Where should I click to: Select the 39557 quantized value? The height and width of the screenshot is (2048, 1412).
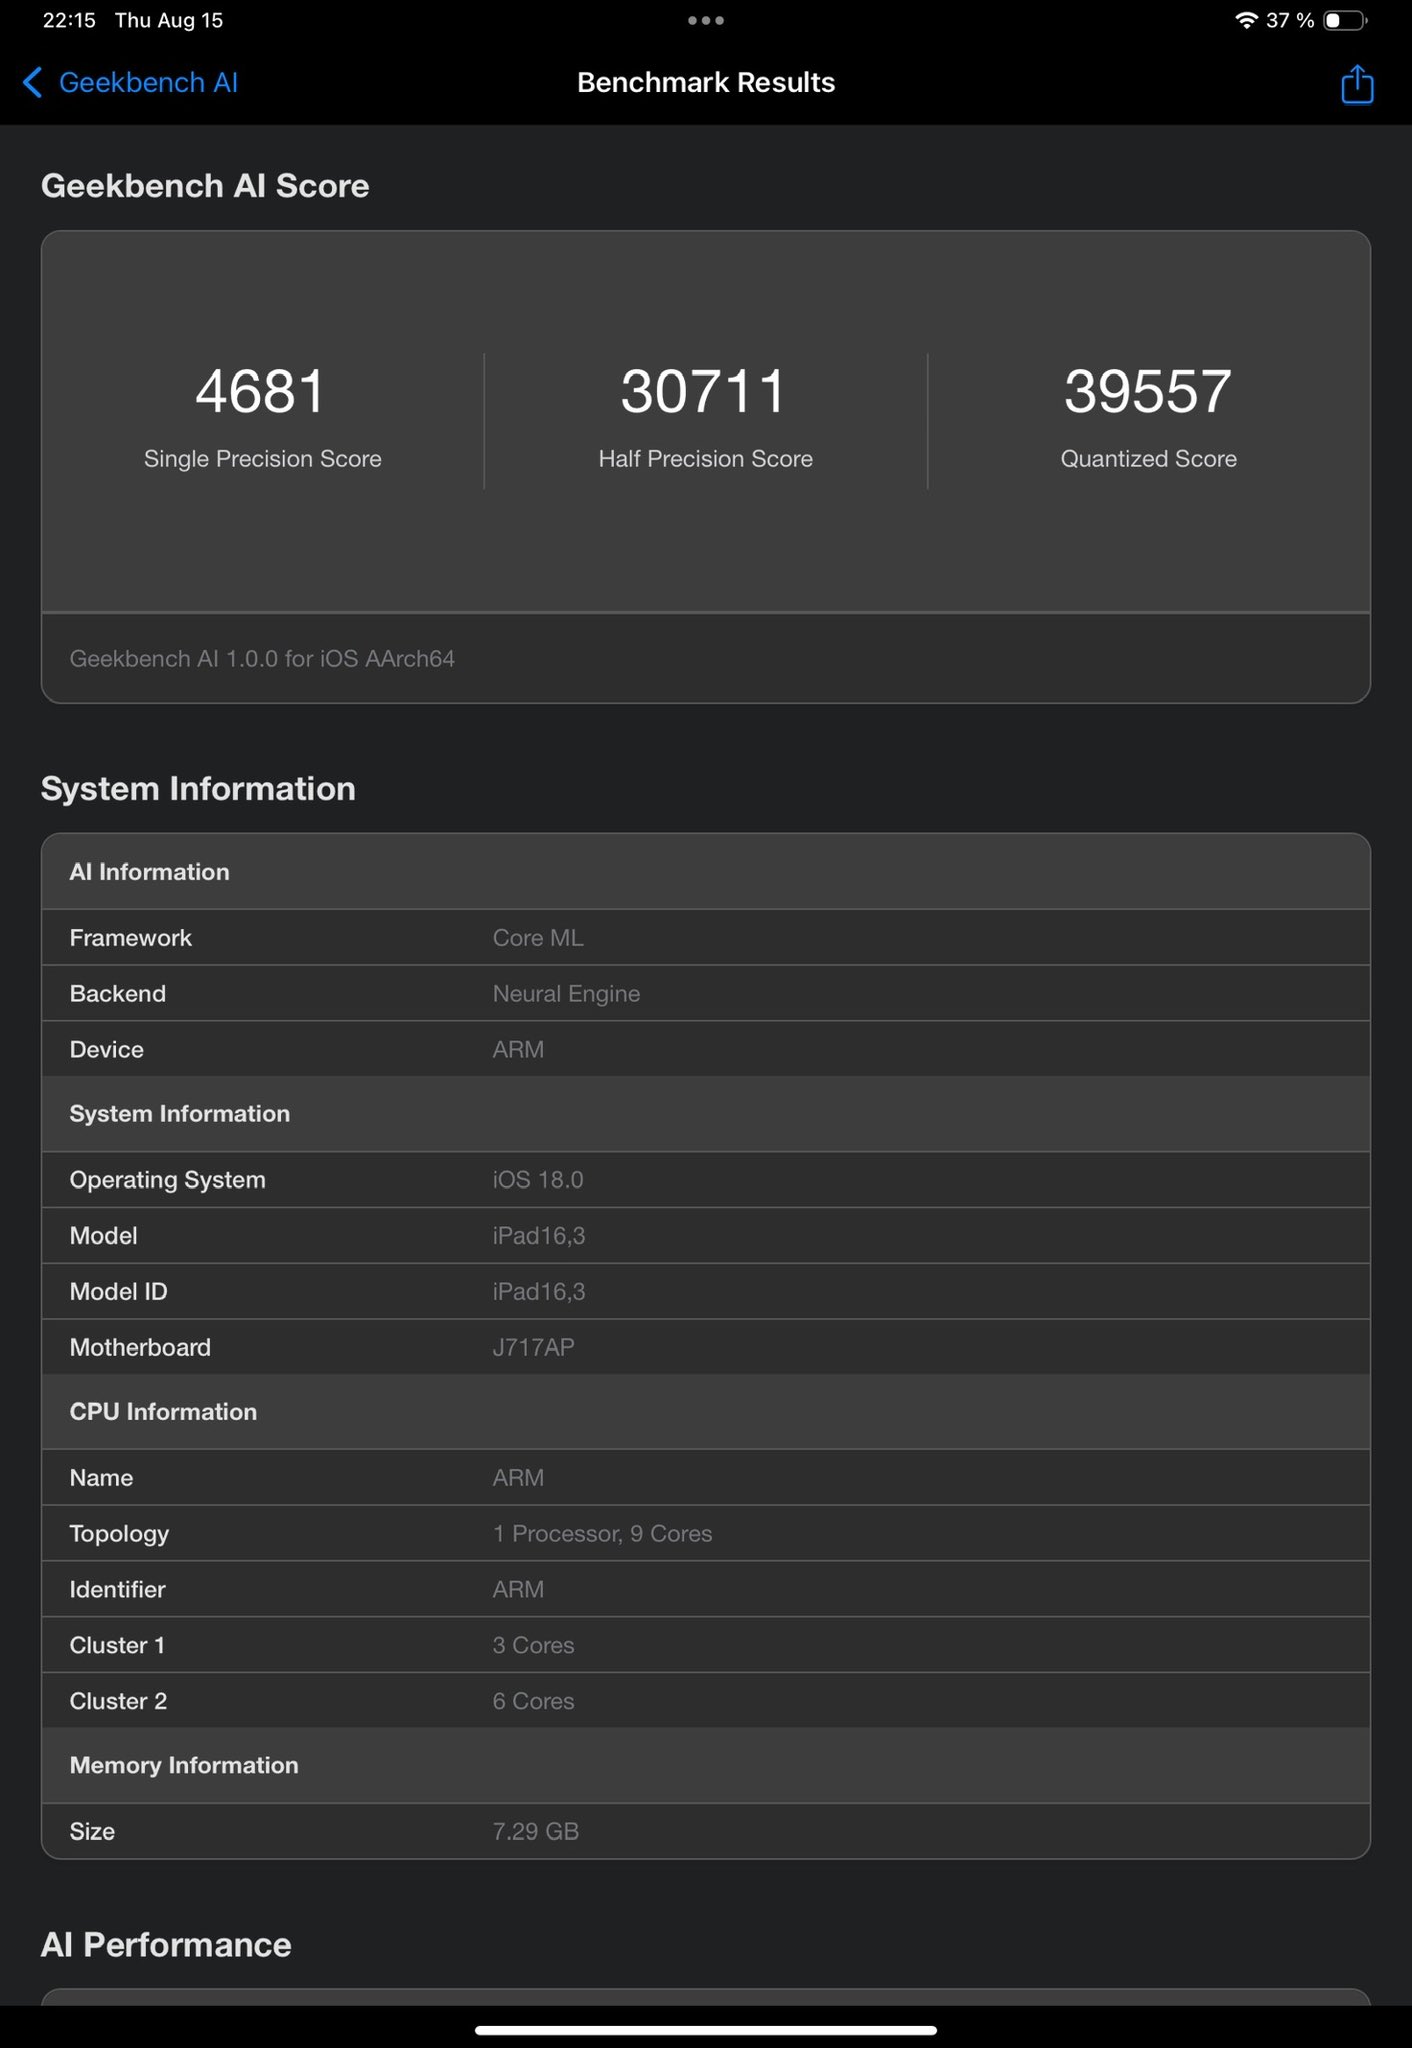point(1148,391)
